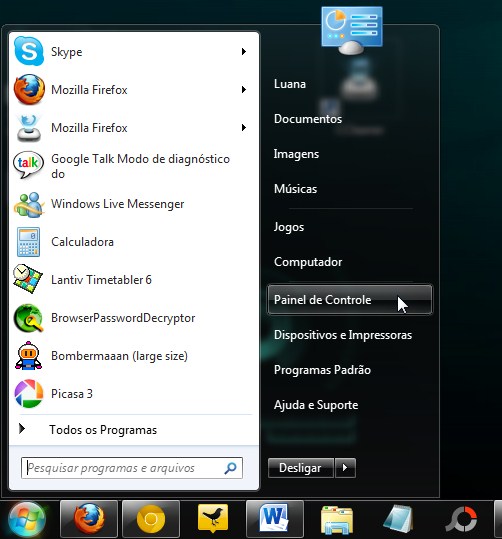Screen dimensions: 502x539
Task: Open Windows Explorer folder in taskbar
Action: click(337, 520)
